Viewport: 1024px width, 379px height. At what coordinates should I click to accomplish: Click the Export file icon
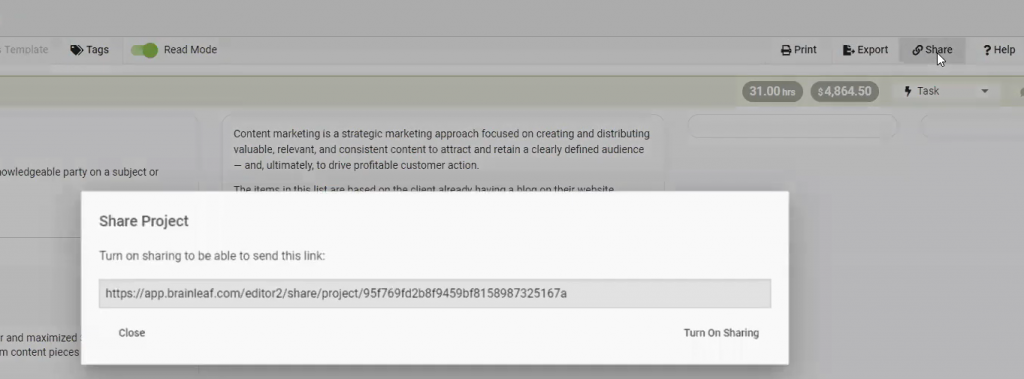pyautogui.click(x=848, y=50)
